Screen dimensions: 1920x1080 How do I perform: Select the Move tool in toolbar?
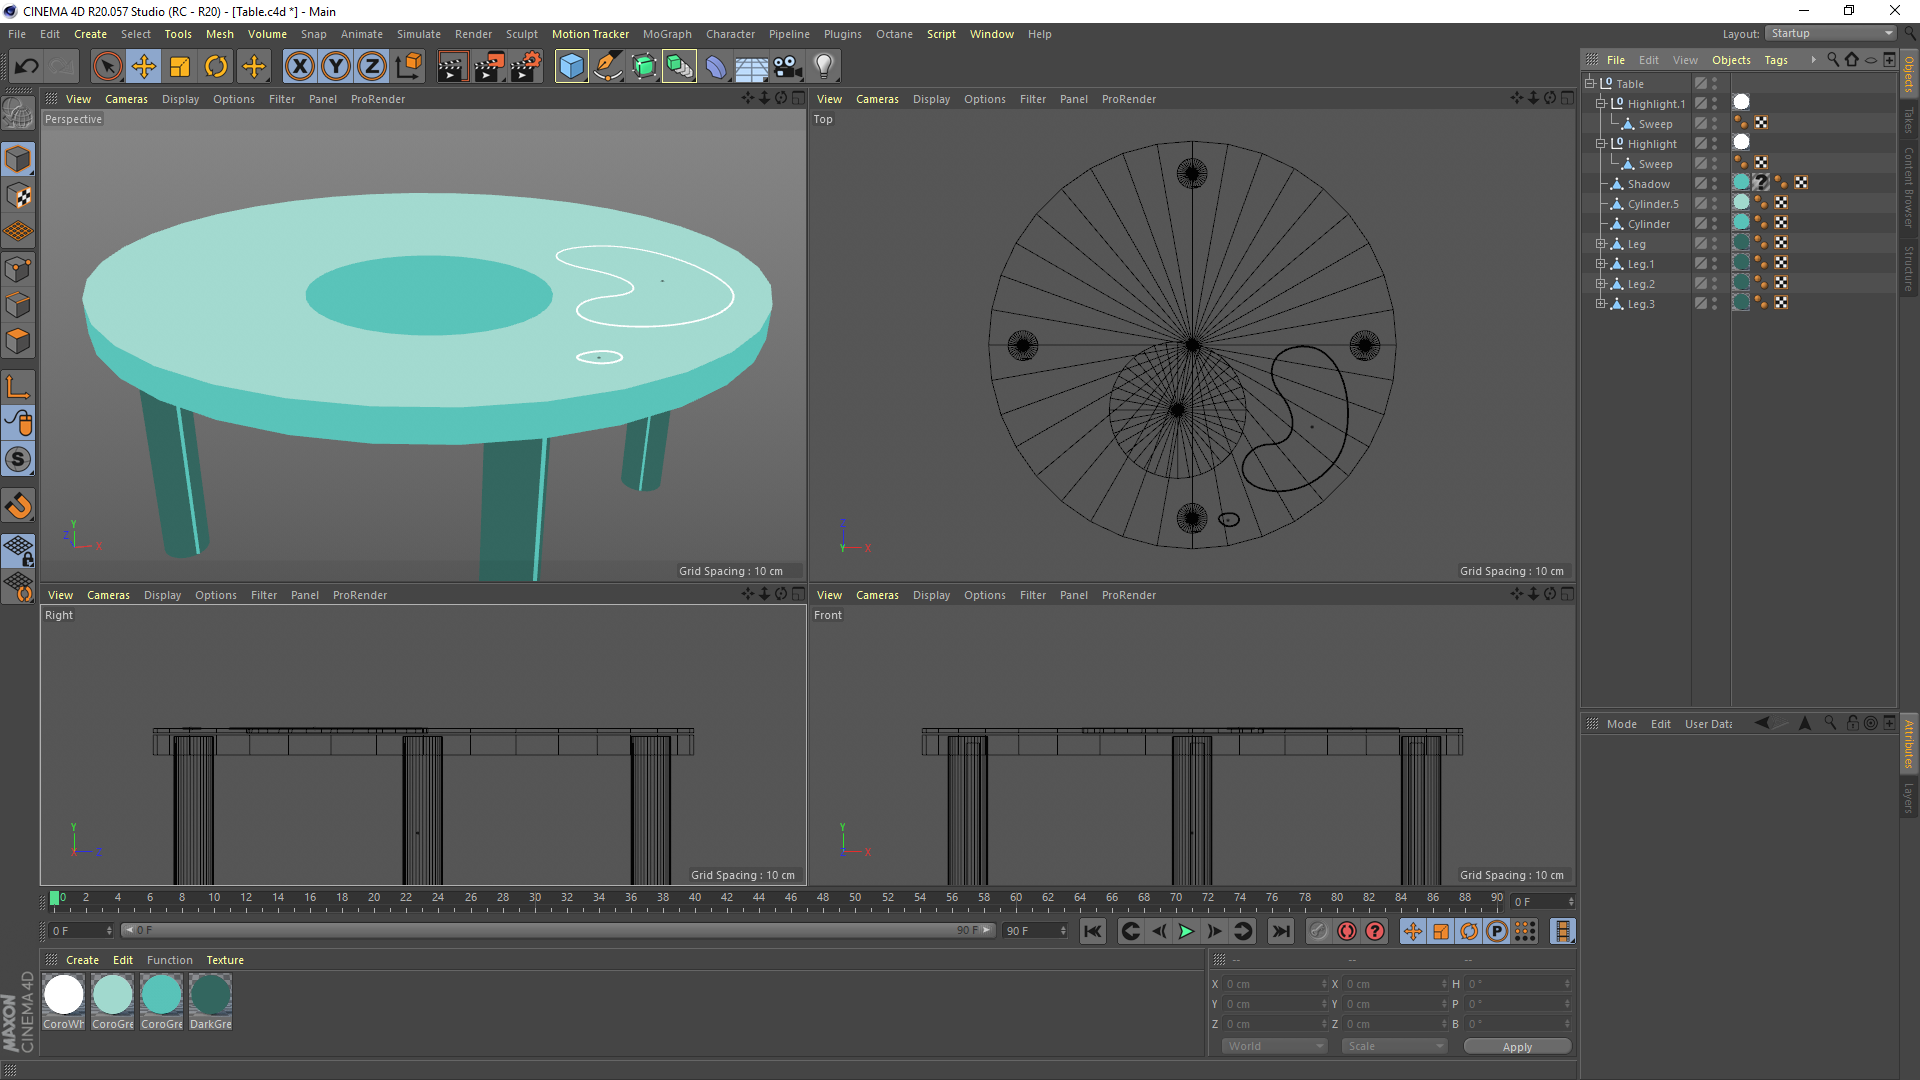click(144, 67)
